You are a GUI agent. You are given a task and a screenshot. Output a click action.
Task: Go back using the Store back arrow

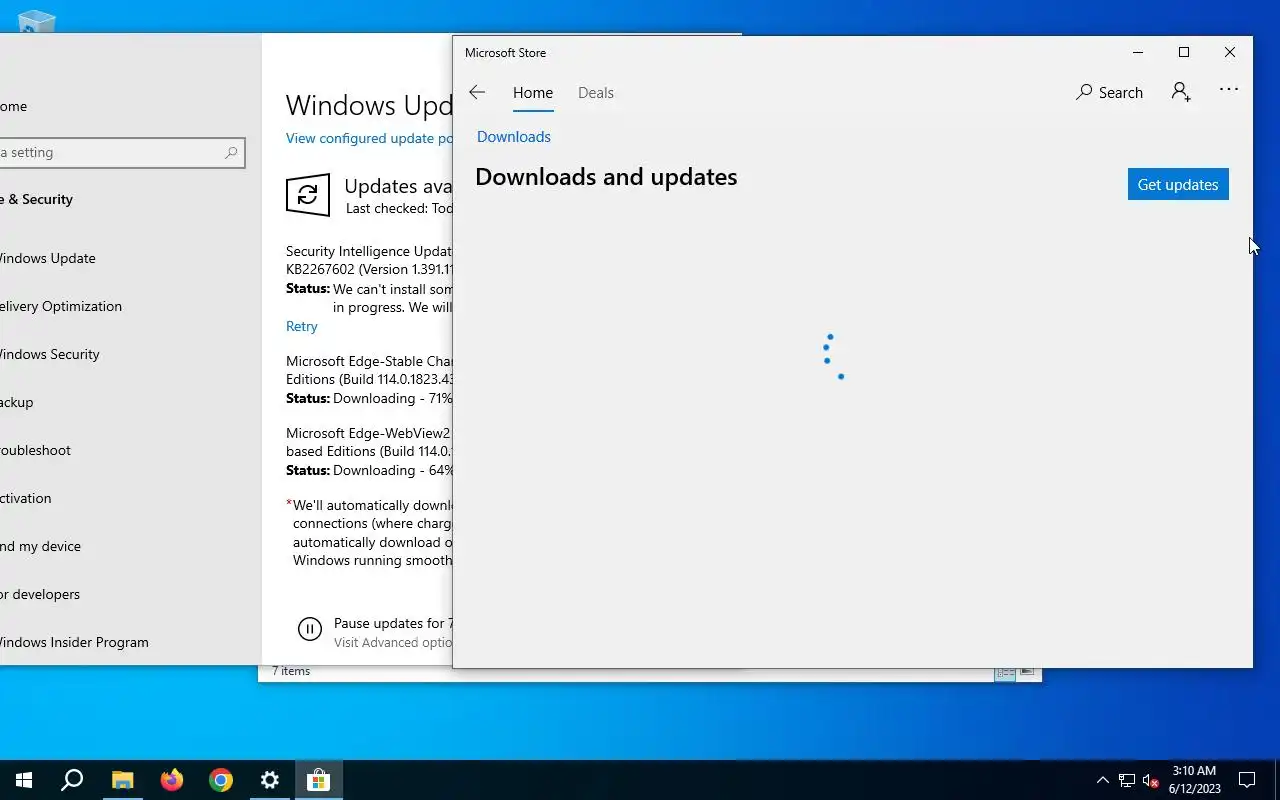(x=477, y=92)
